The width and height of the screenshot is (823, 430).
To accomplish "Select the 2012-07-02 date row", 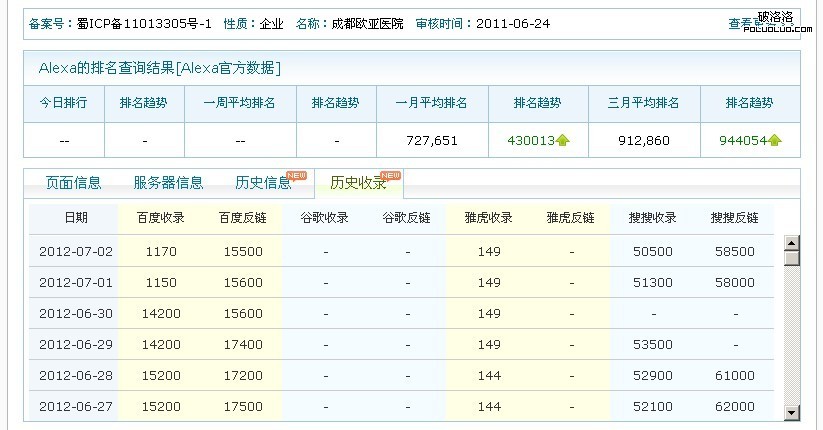I will point(75,252).
